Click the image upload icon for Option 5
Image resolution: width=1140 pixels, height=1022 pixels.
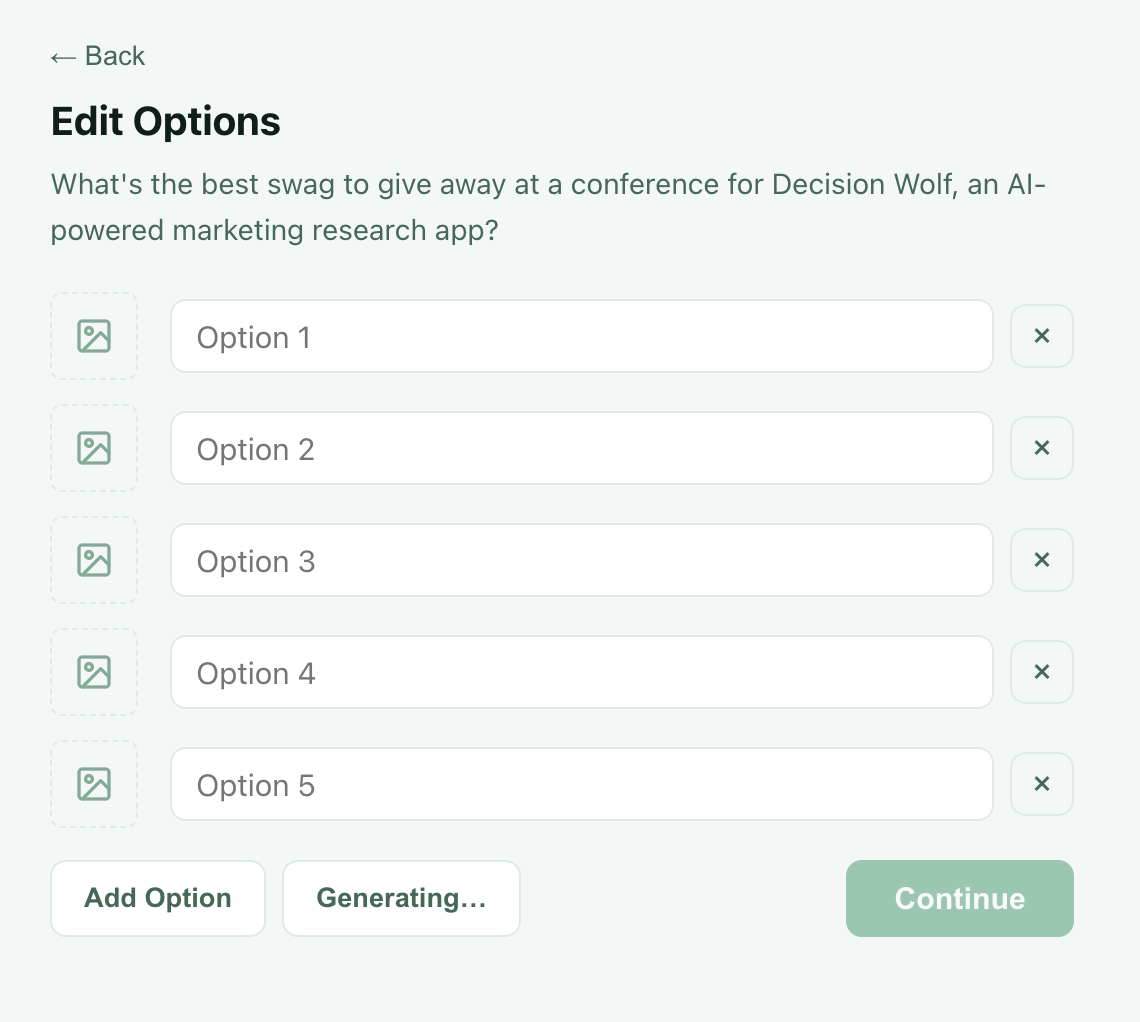click(93, 784)
